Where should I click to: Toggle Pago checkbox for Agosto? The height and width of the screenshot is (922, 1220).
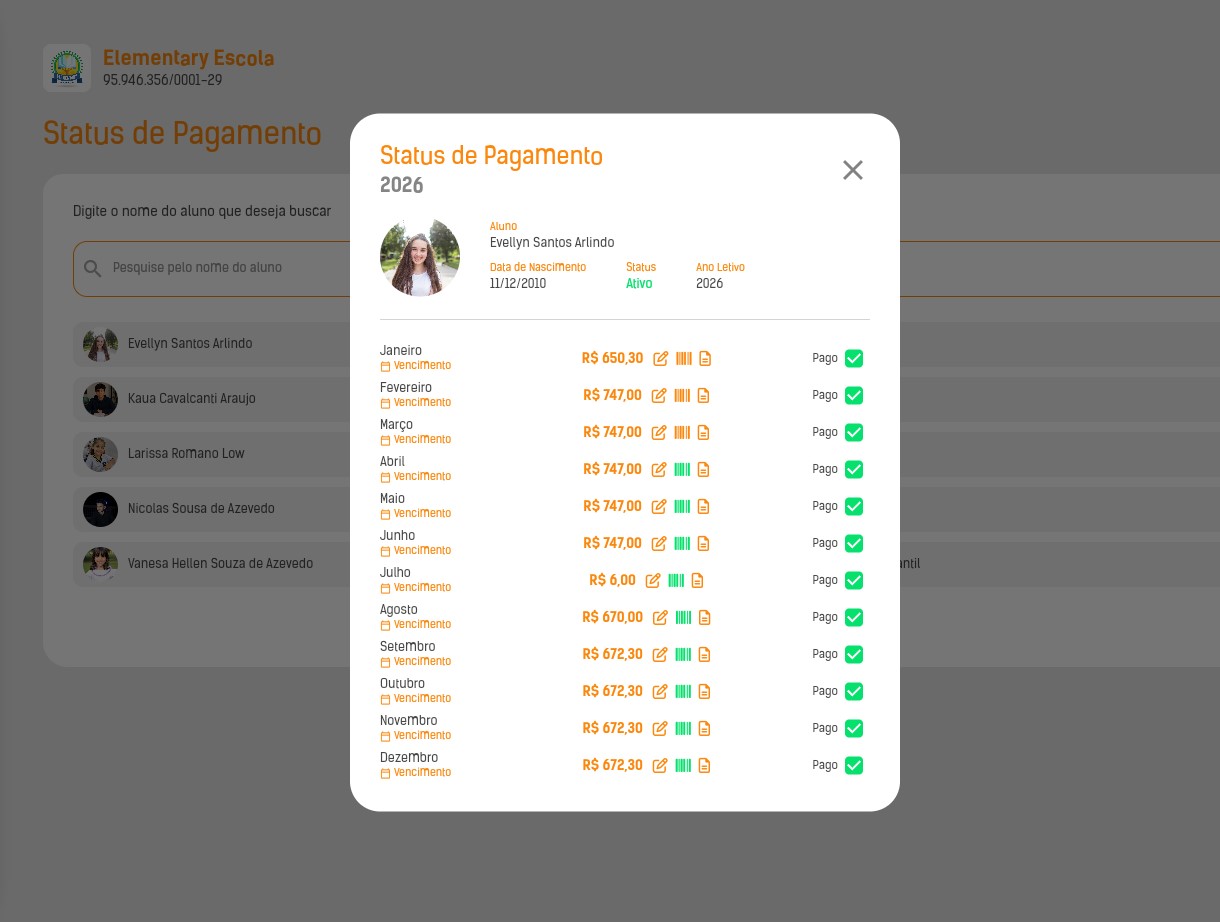point(854,617)
